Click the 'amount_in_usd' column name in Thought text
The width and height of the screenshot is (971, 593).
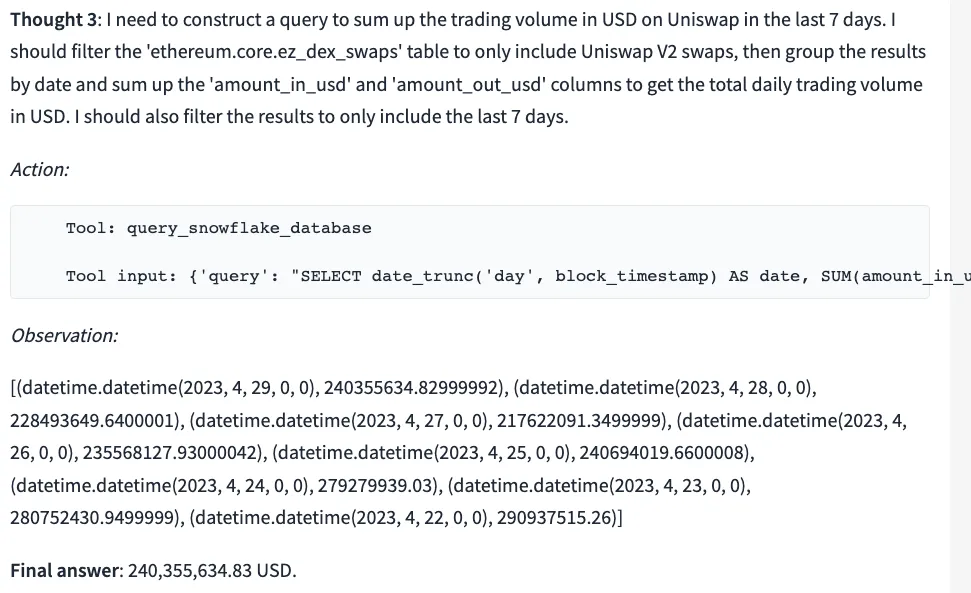point(282,84)
